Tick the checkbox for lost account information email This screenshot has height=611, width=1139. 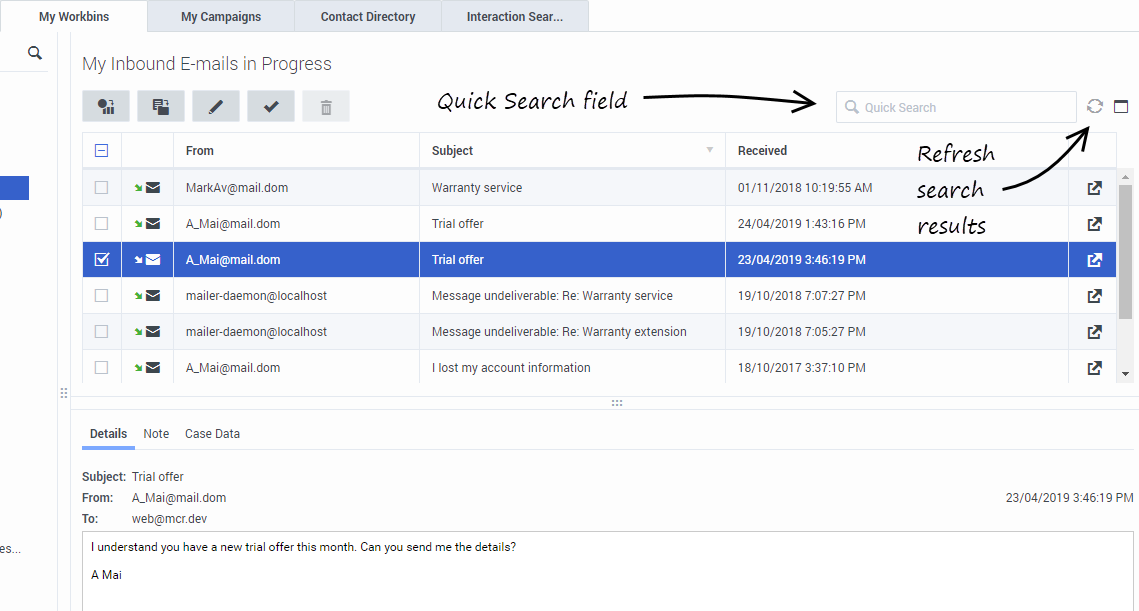pos(101,368)
